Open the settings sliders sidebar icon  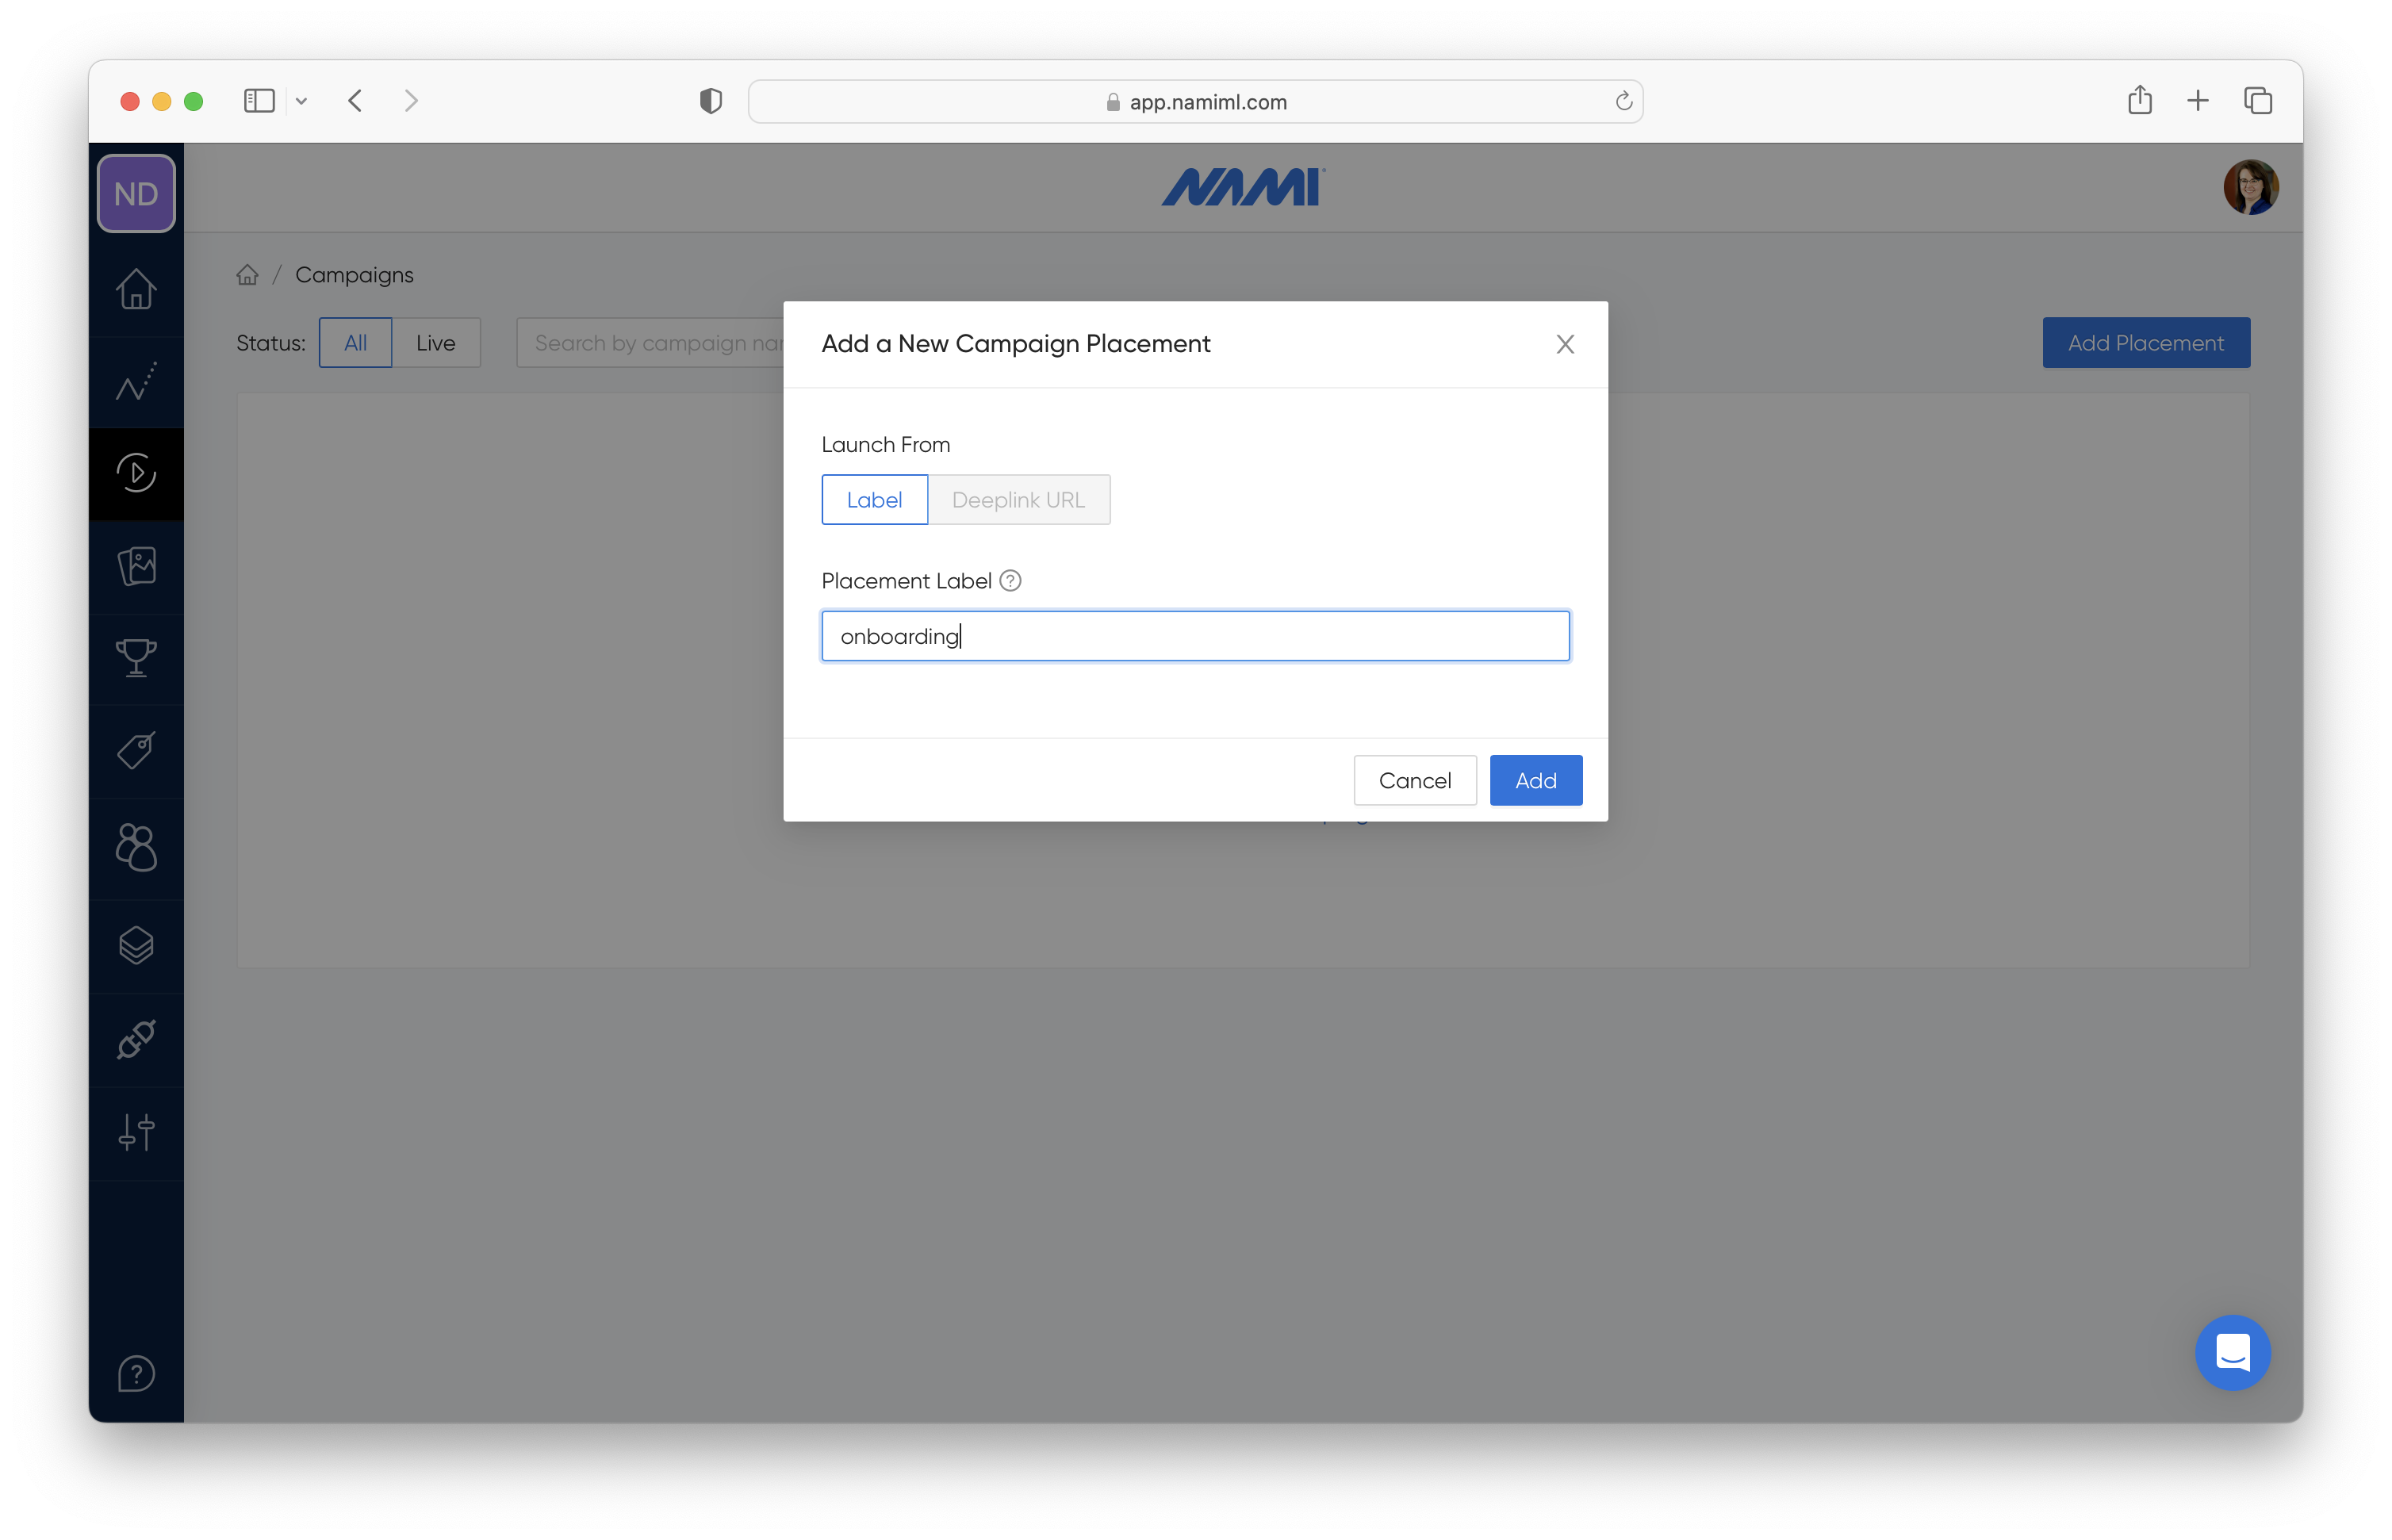(136, 1132)
